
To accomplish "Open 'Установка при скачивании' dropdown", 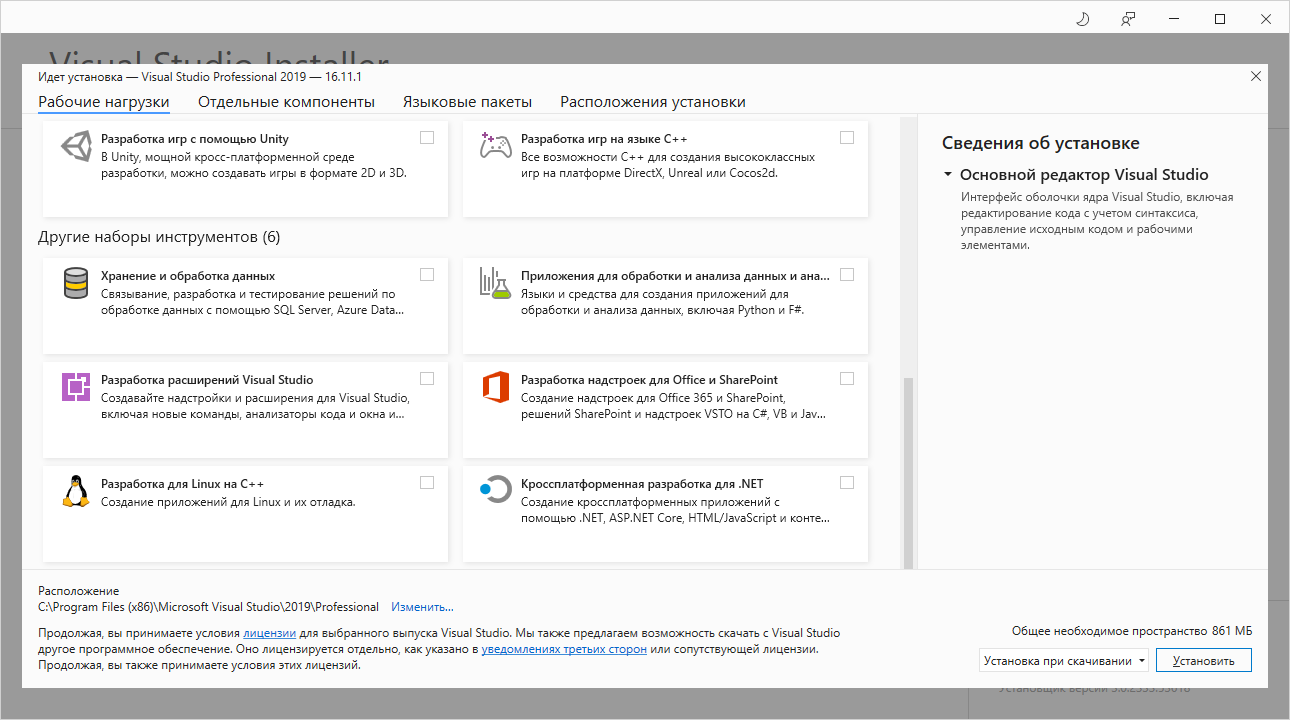I will point(1064,661).
